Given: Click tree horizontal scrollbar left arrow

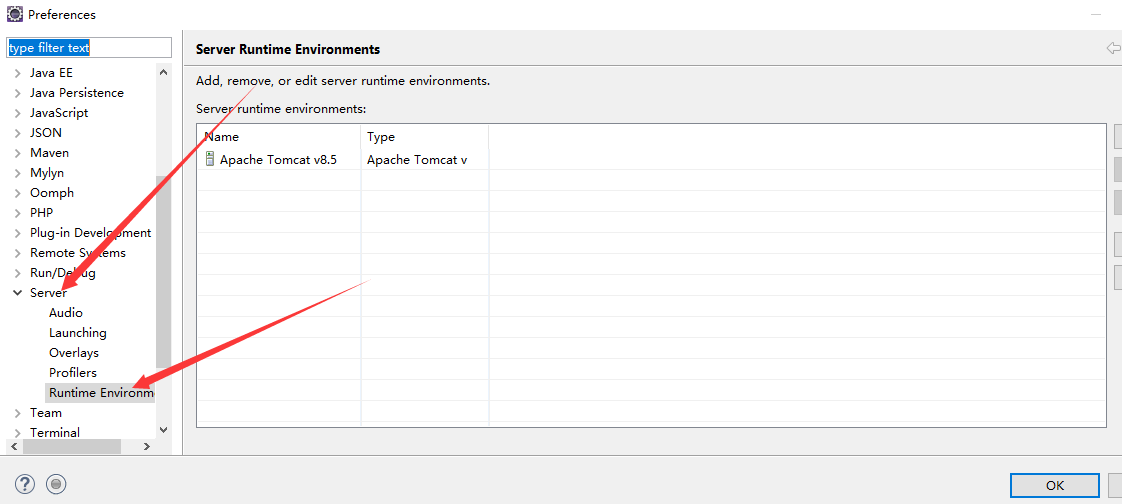Looking at the screenshot, I should click(x=14, y=446).
